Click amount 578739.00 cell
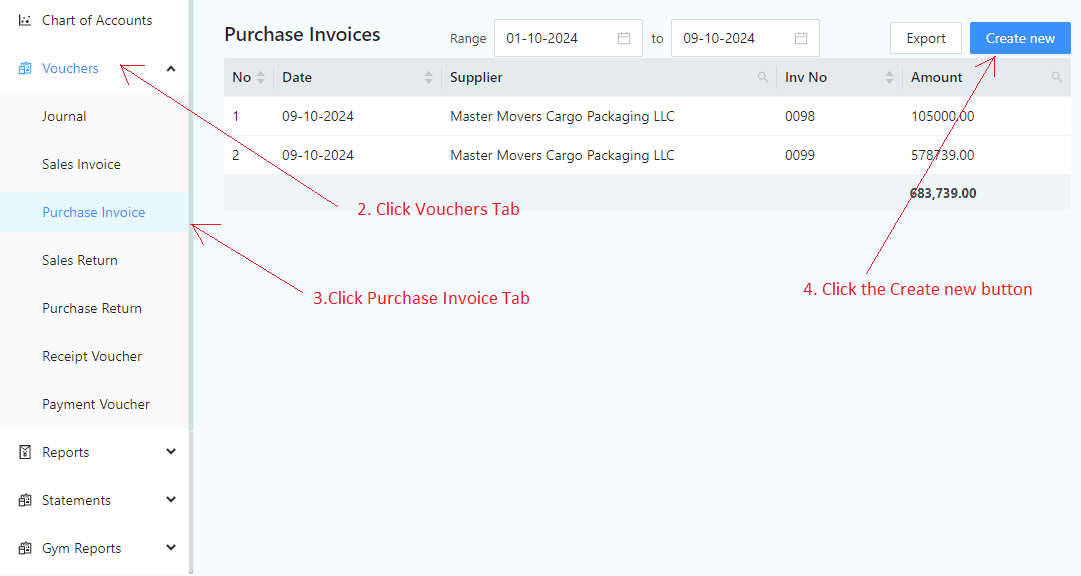This screenshot has width=1081, height=576. tap(942, 155)
